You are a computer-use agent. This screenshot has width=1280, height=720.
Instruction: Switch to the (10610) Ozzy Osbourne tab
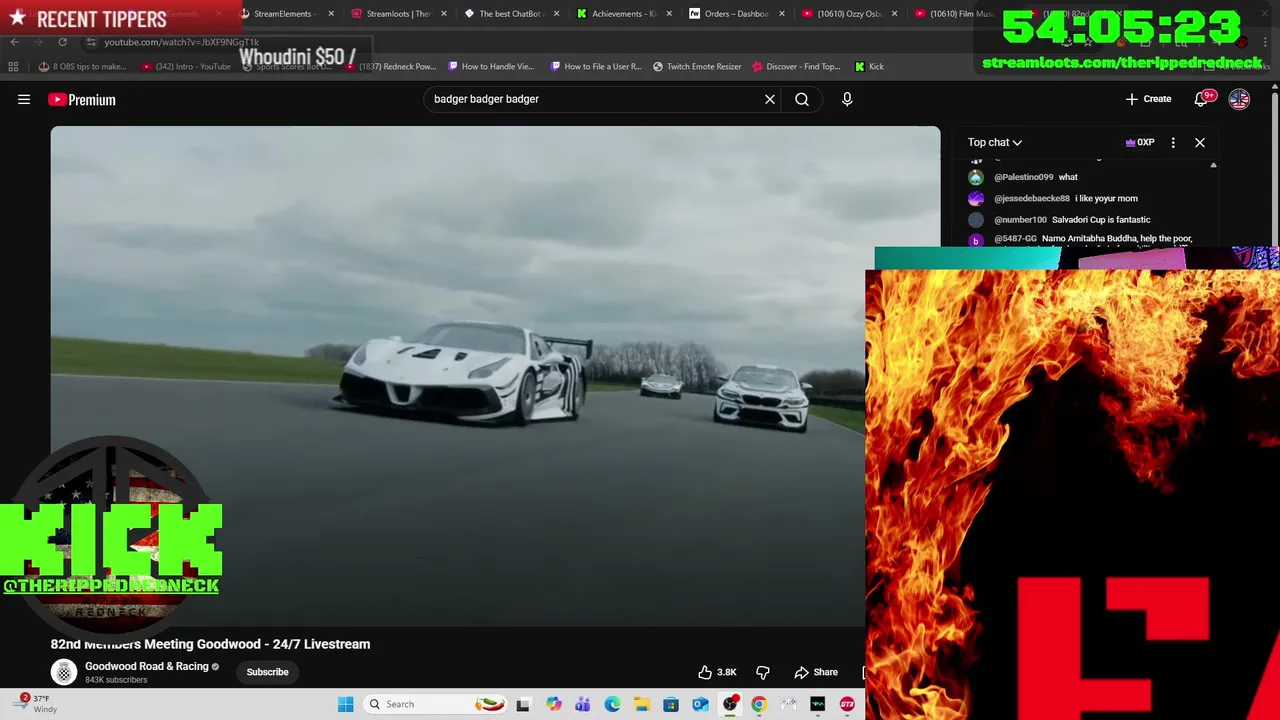(849, 14)
